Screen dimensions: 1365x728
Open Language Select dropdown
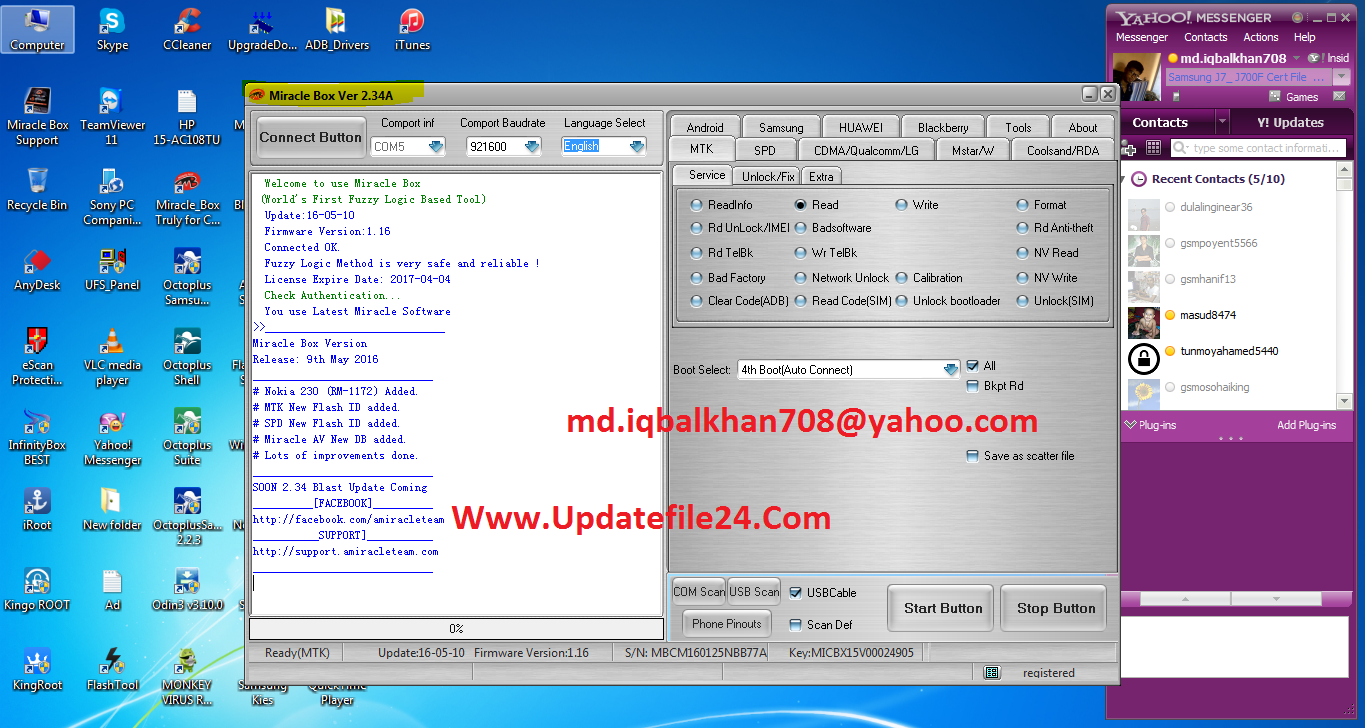point(637,147)
